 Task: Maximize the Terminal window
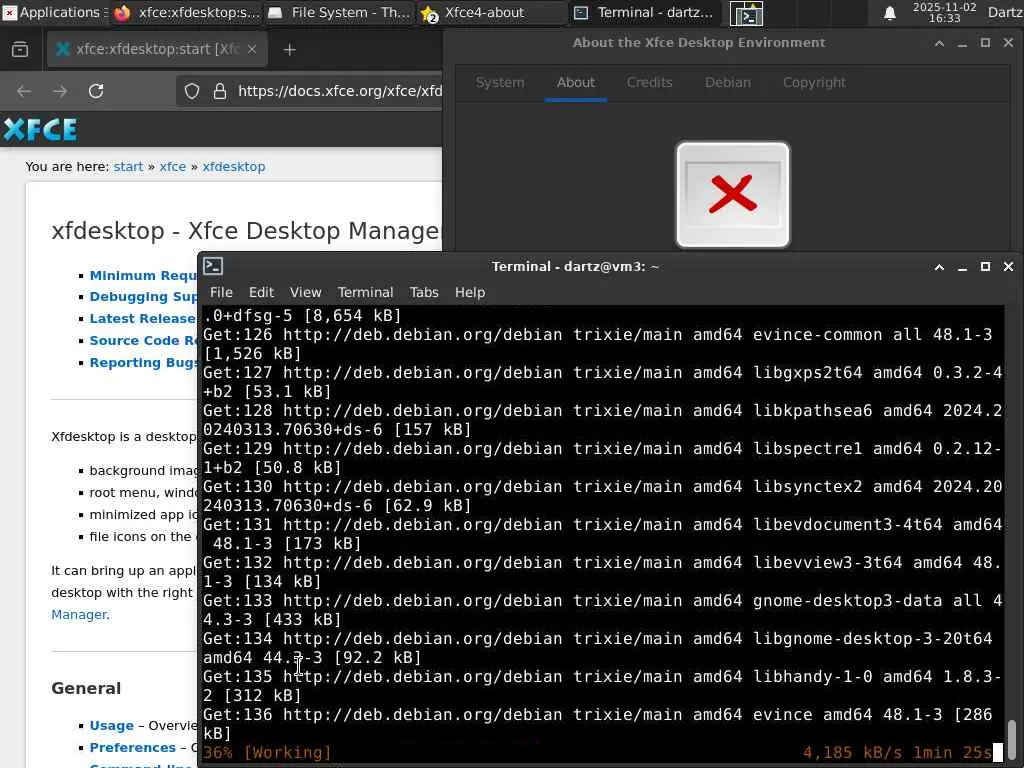click(x=985, y=266)
